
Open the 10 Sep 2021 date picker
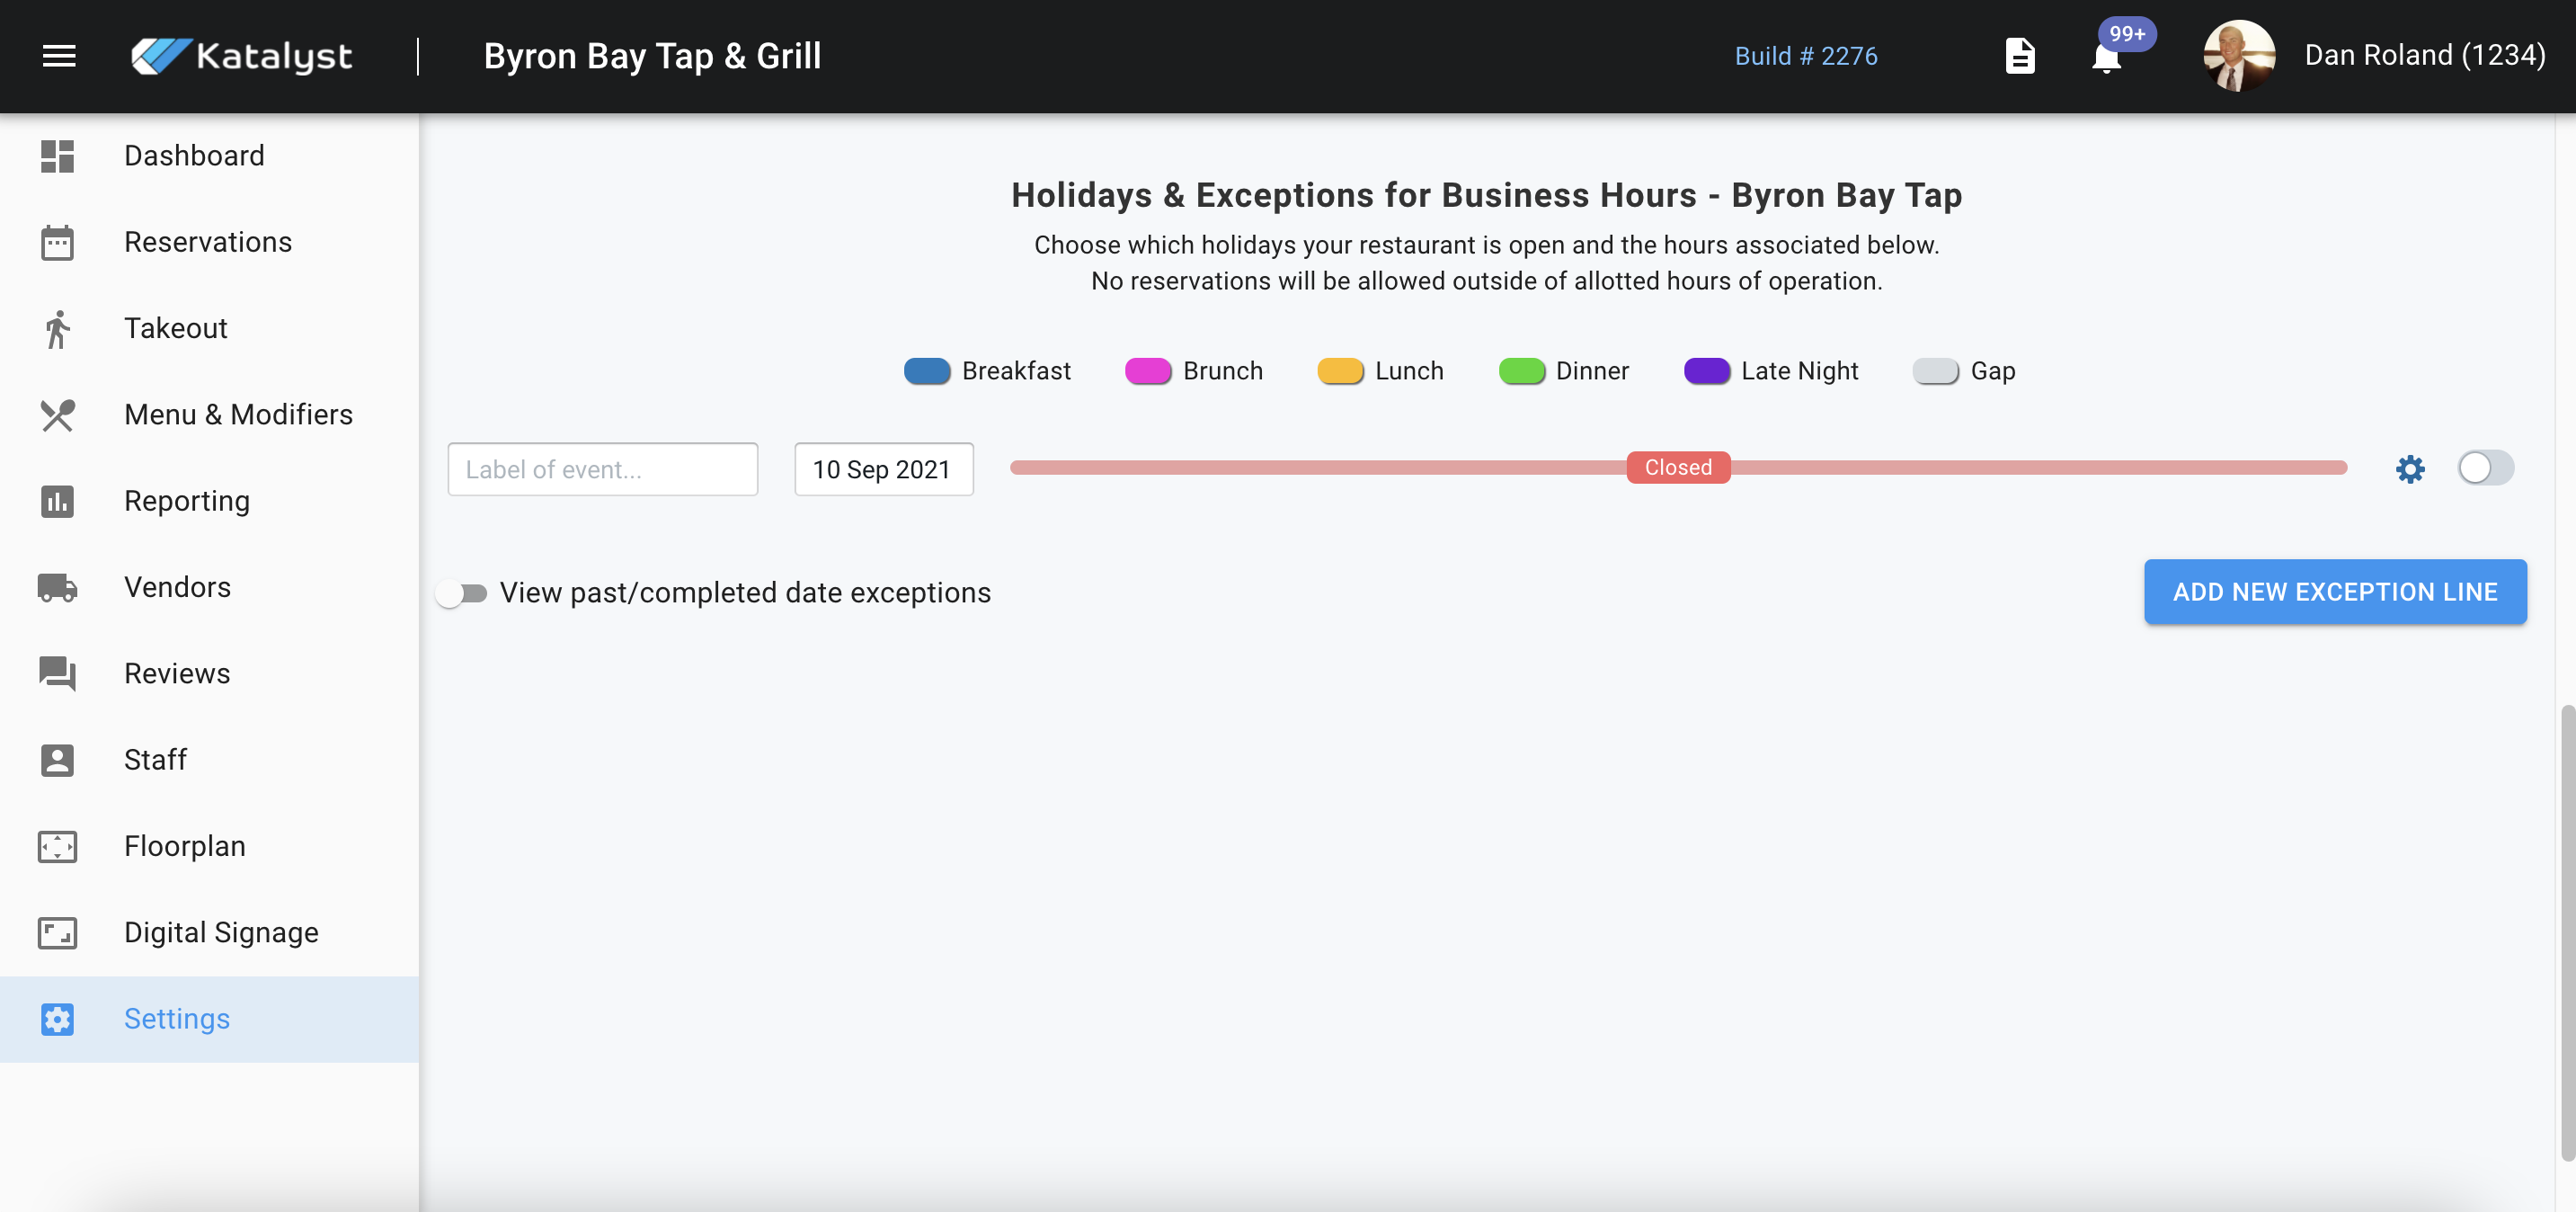pos(883,469)
